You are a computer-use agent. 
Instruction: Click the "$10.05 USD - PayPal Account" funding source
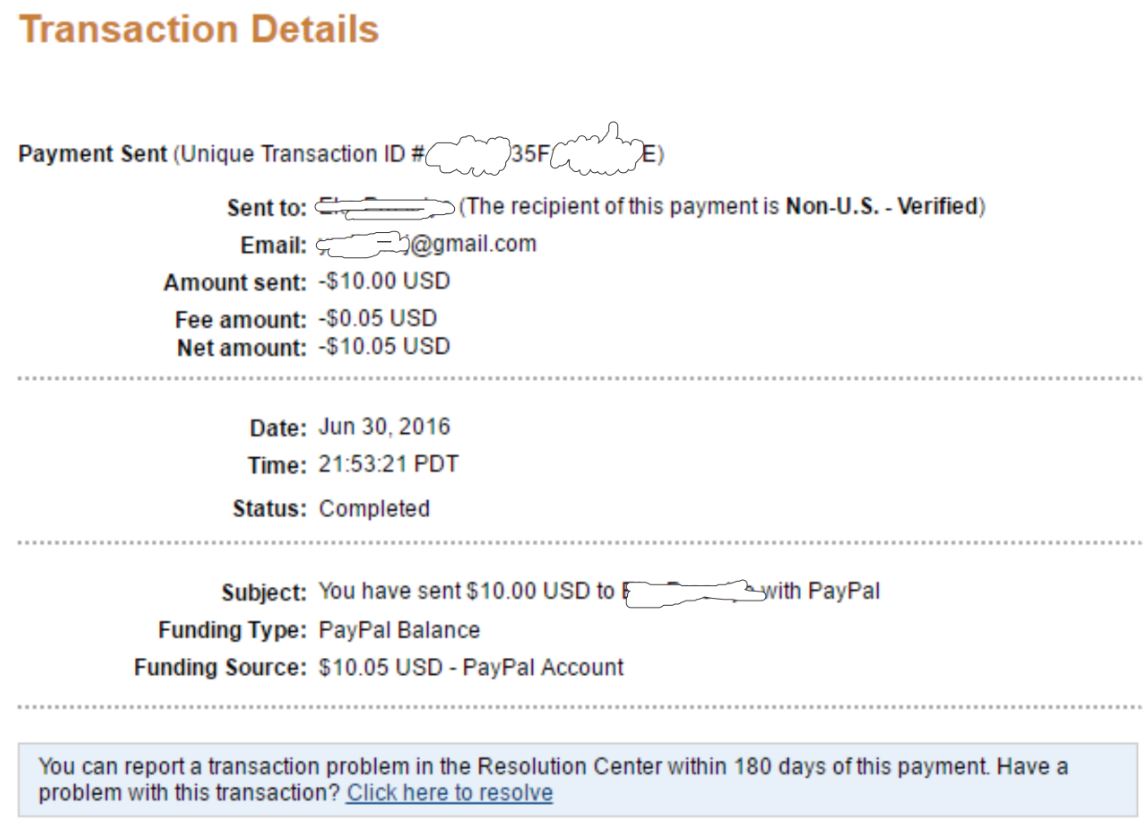pos(471,668)
